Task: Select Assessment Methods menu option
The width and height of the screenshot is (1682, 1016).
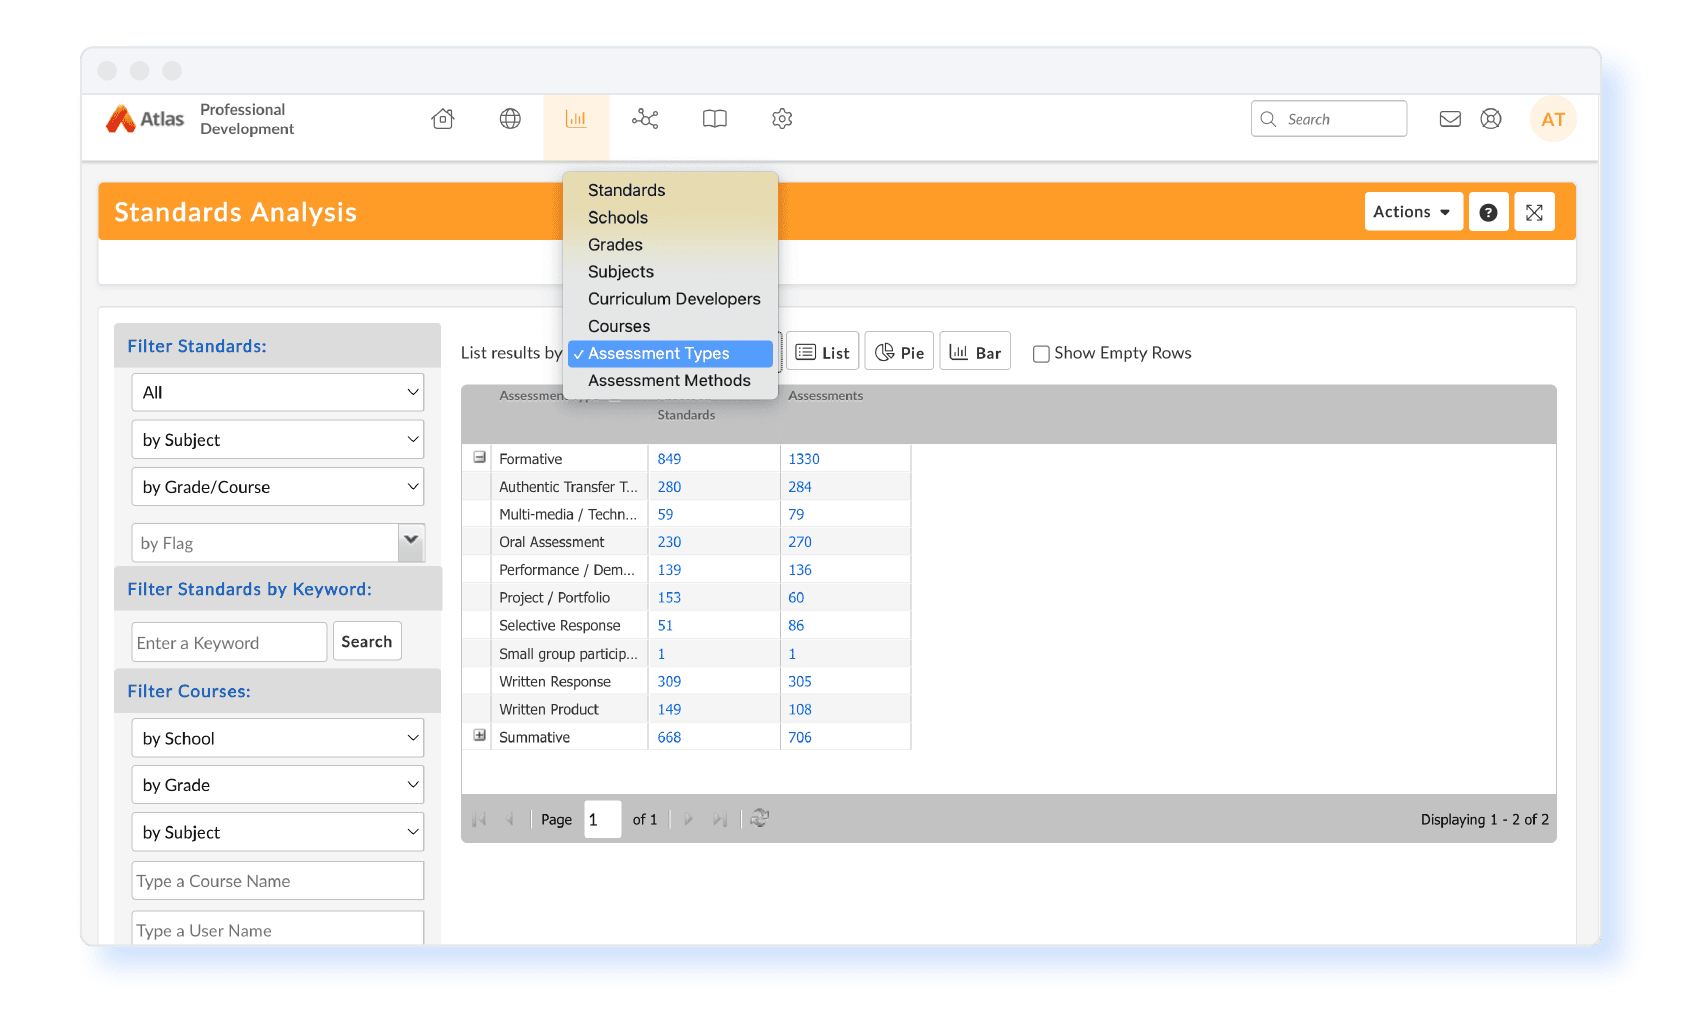Action: pyautogui.click(x=669, y=381)
